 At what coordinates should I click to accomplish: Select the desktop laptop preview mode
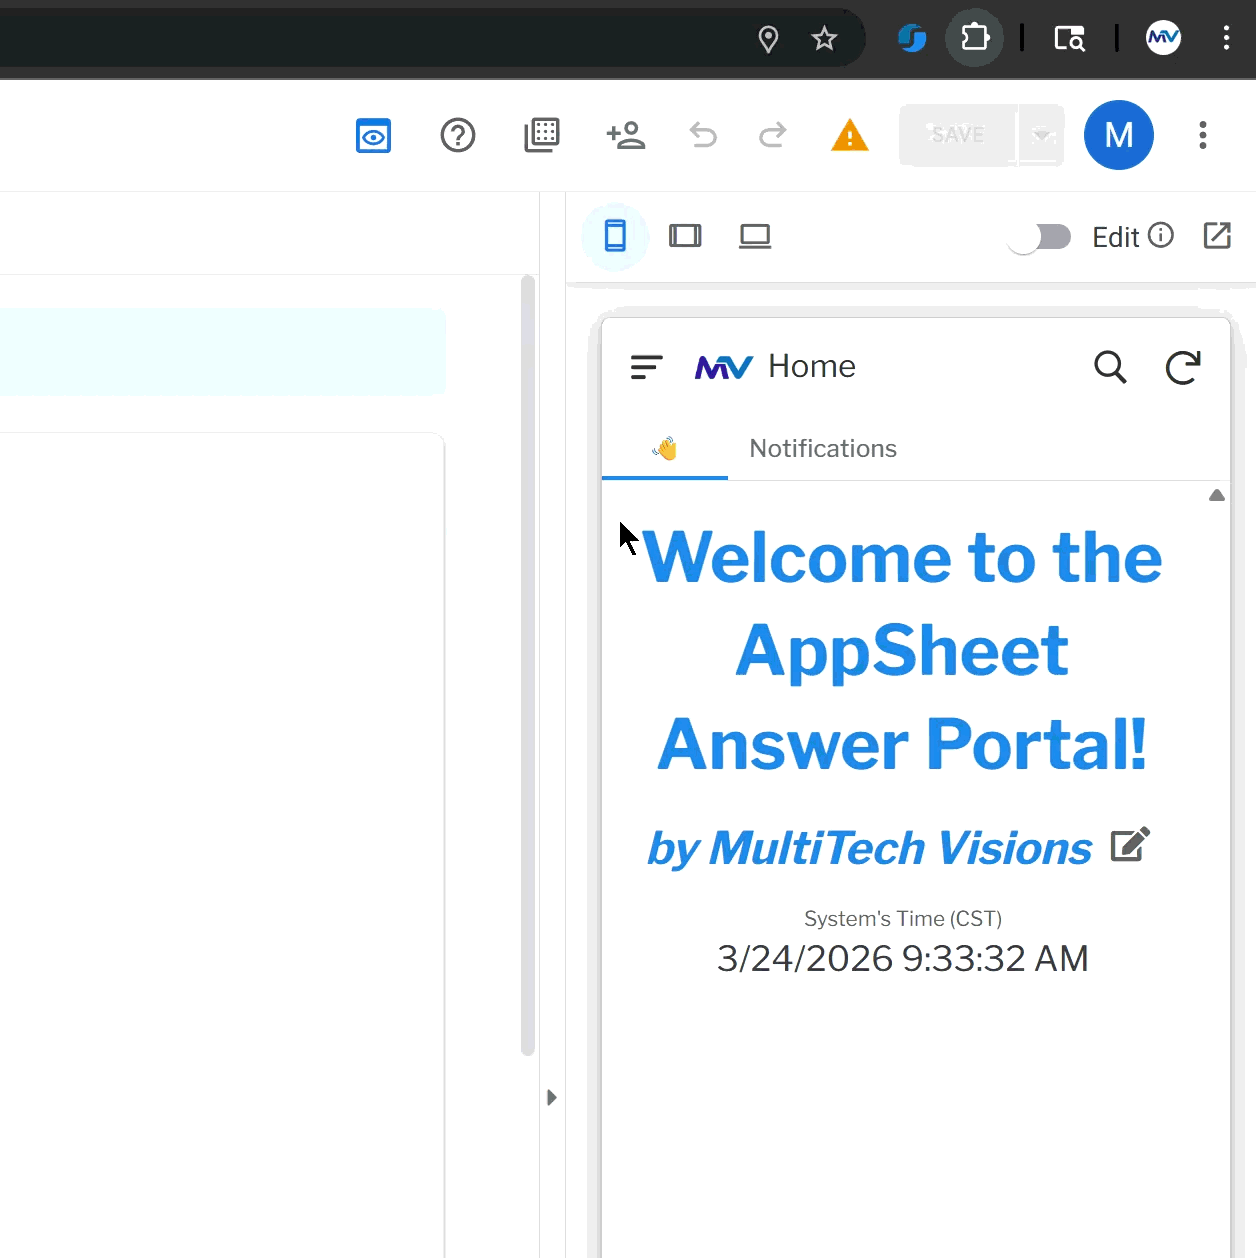tap(755, 236)
